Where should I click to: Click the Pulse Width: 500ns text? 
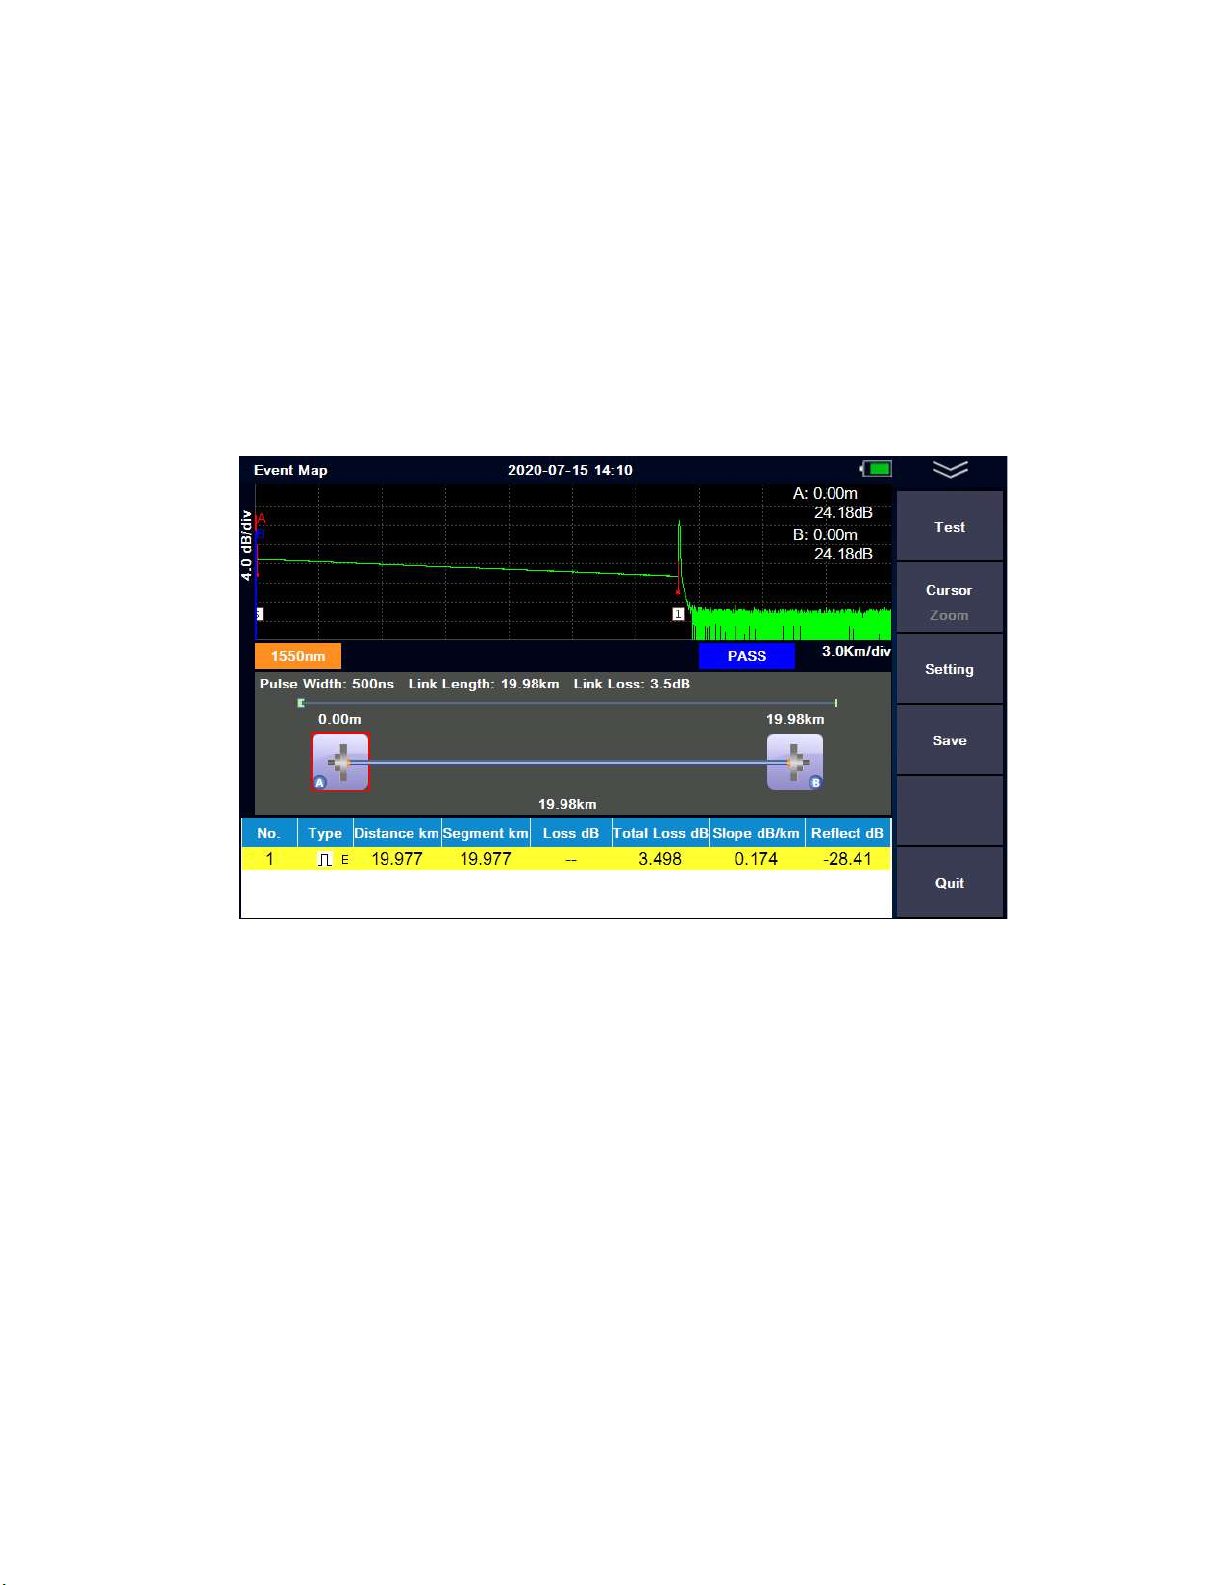point(327,684)
